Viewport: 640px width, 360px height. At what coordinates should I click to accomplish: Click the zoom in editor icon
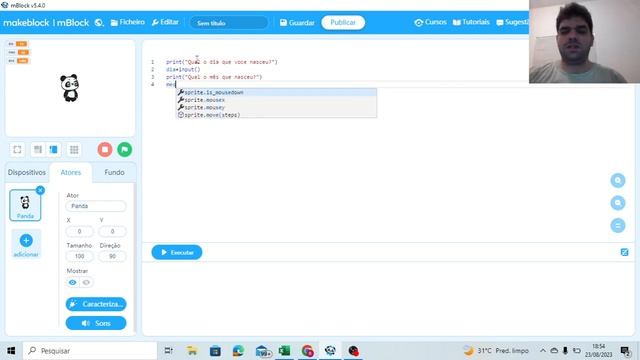point(618,180)
